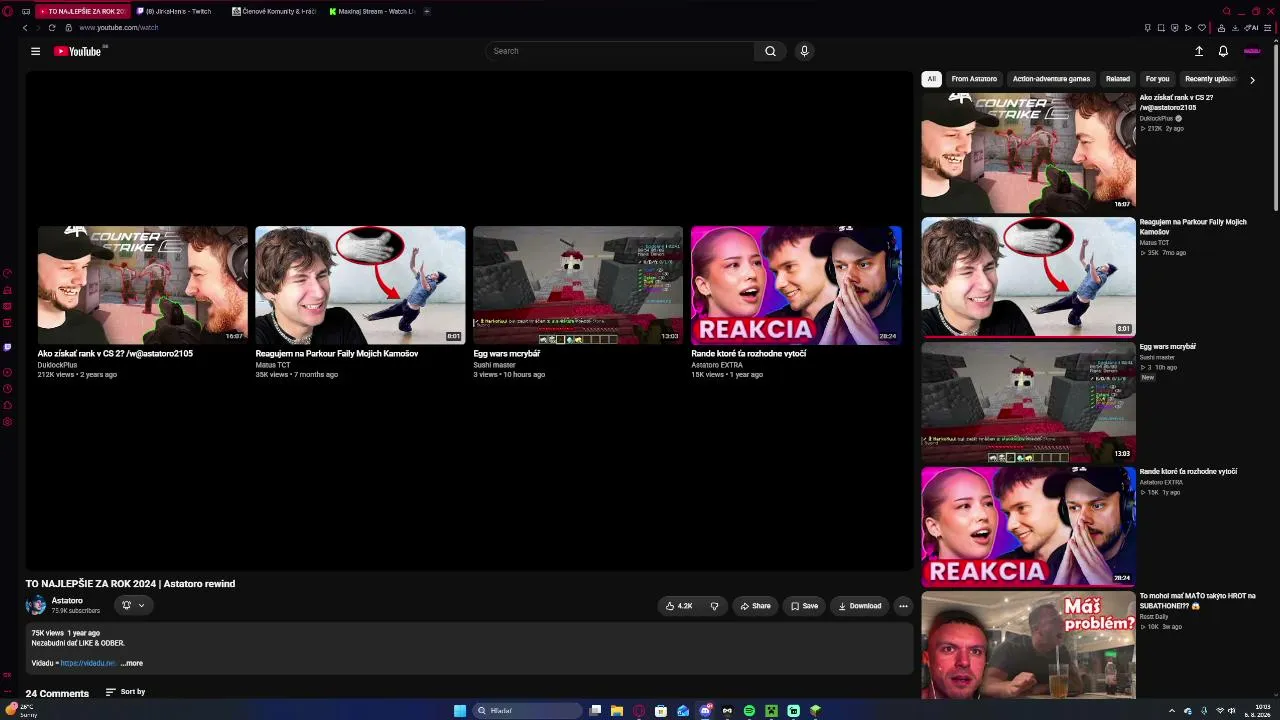Open Discord from the taskbar
1280x720 pixels.
tap(705, 711)
